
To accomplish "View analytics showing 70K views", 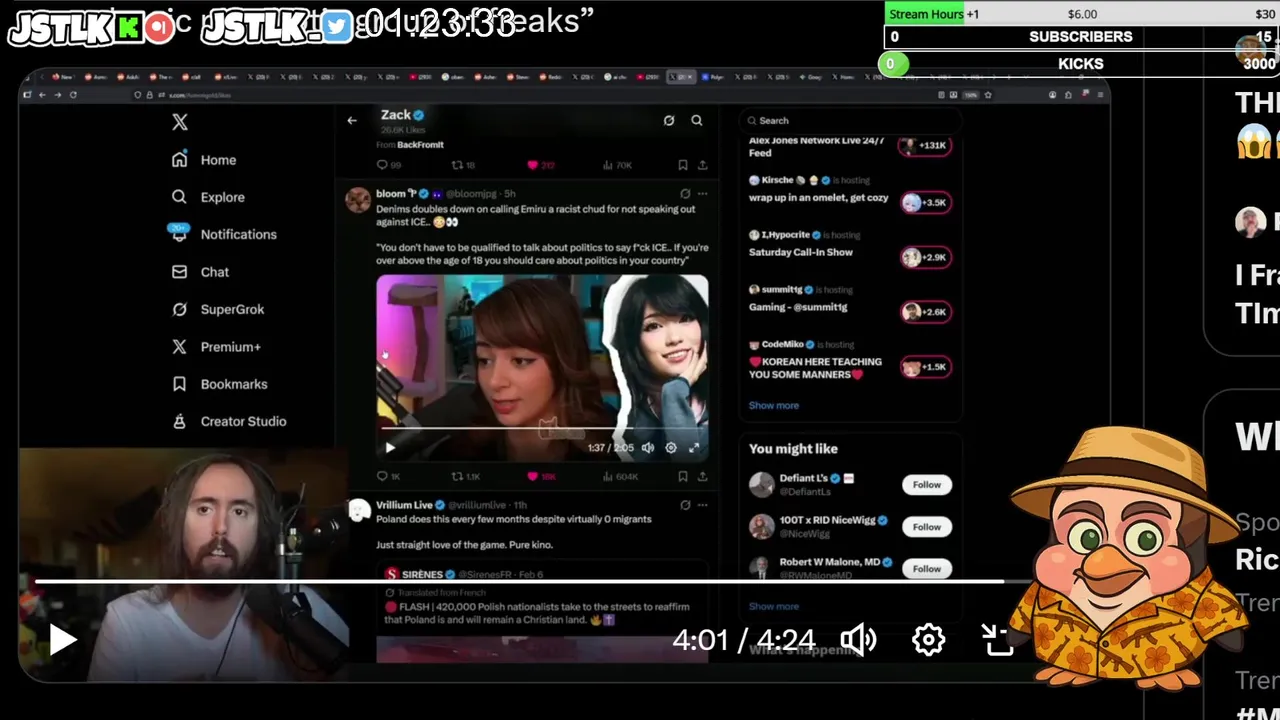I will 617,165.
